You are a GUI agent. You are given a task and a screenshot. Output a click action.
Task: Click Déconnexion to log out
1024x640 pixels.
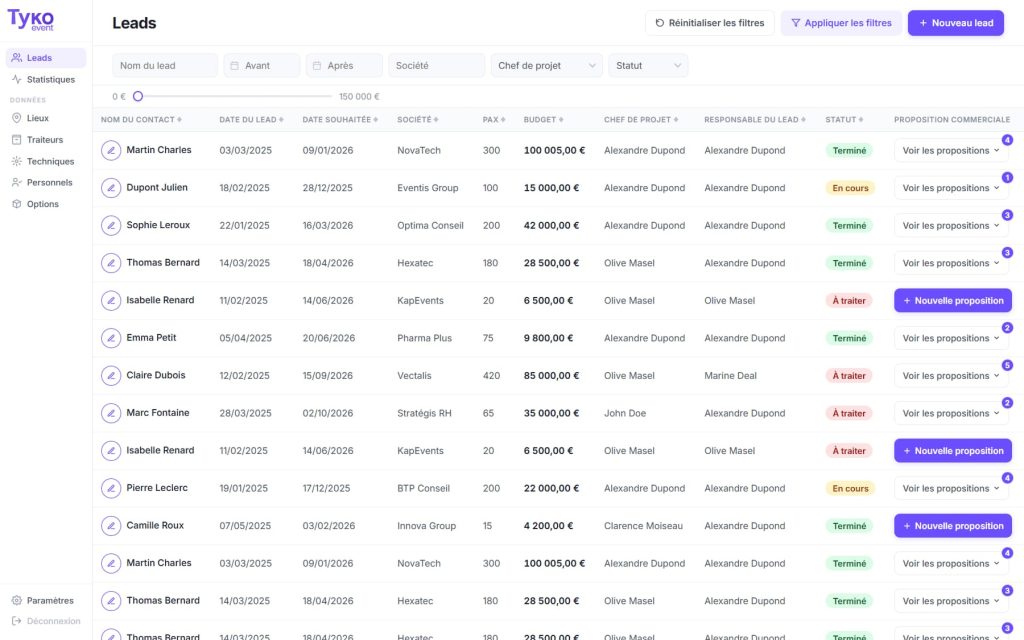46,621
